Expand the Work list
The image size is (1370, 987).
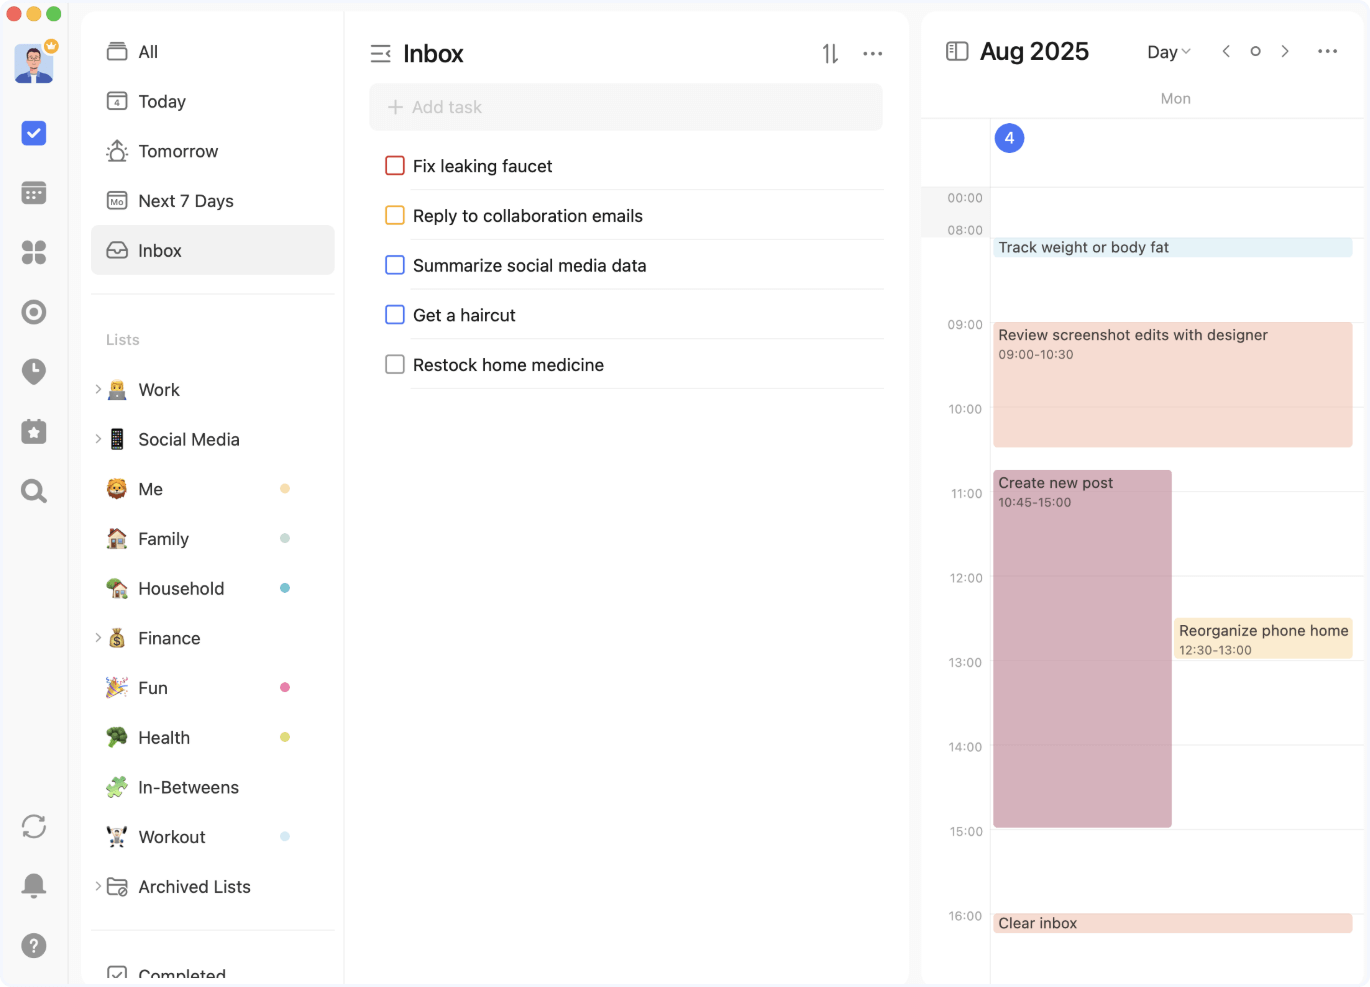(98, 389)
